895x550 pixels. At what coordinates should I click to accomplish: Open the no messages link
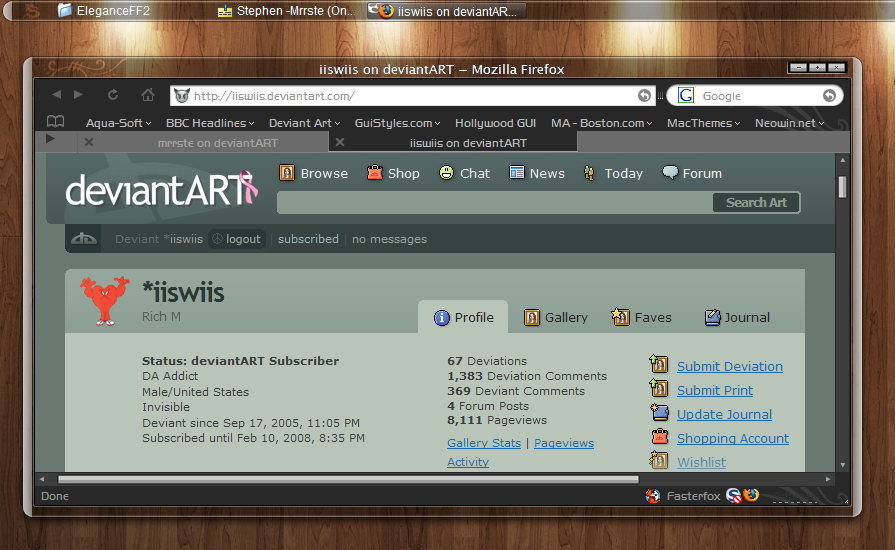click(389, 239)
